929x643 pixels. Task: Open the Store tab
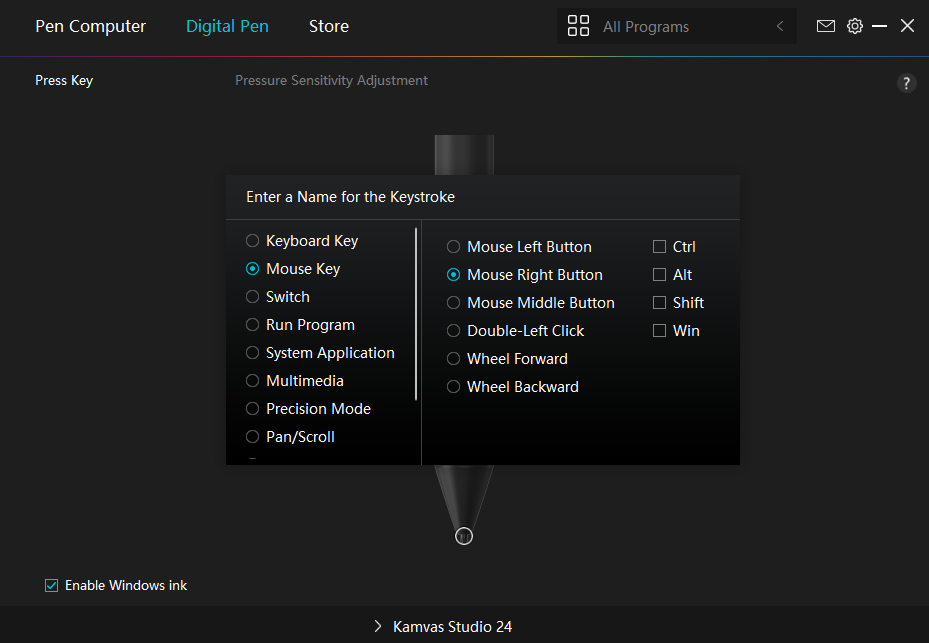pyautogui.click(x=328, y=26)
